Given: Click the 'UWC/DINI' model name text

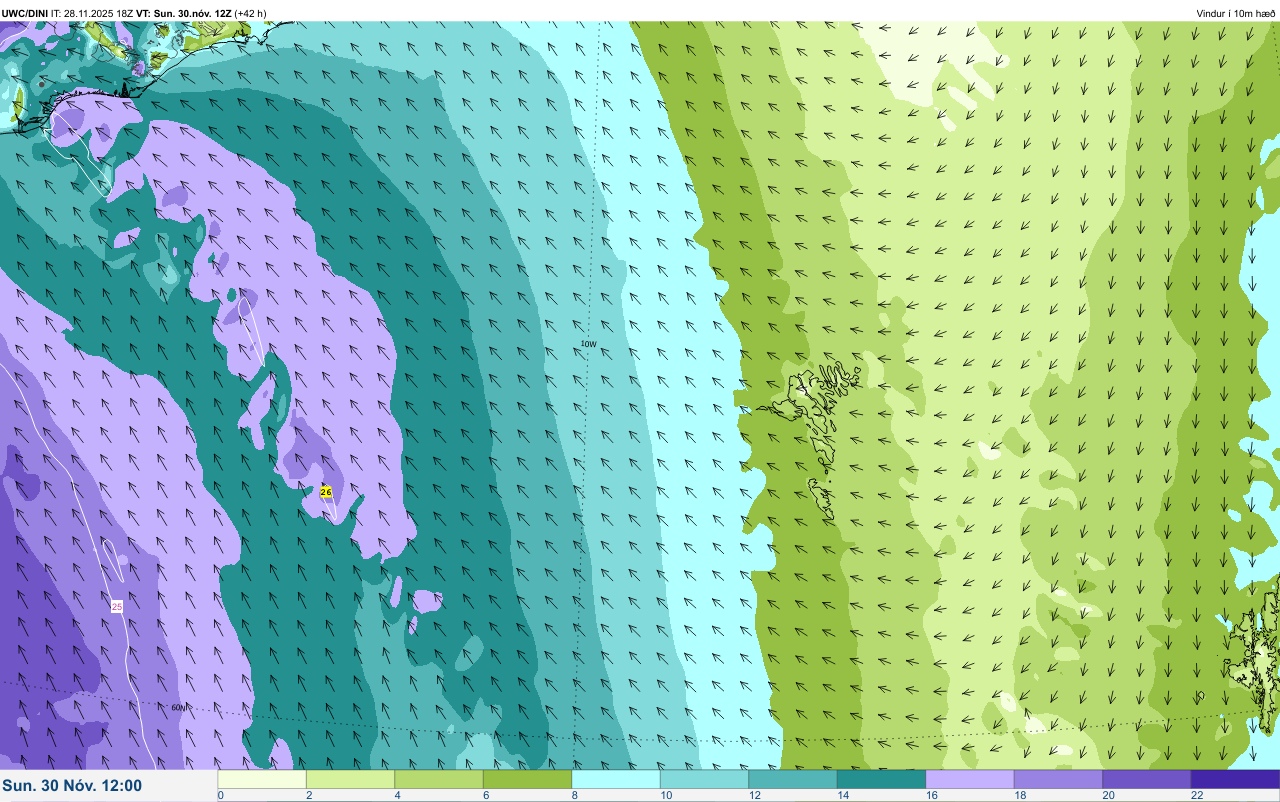Looking at the screenshot, I should click(x=25, y=13).
